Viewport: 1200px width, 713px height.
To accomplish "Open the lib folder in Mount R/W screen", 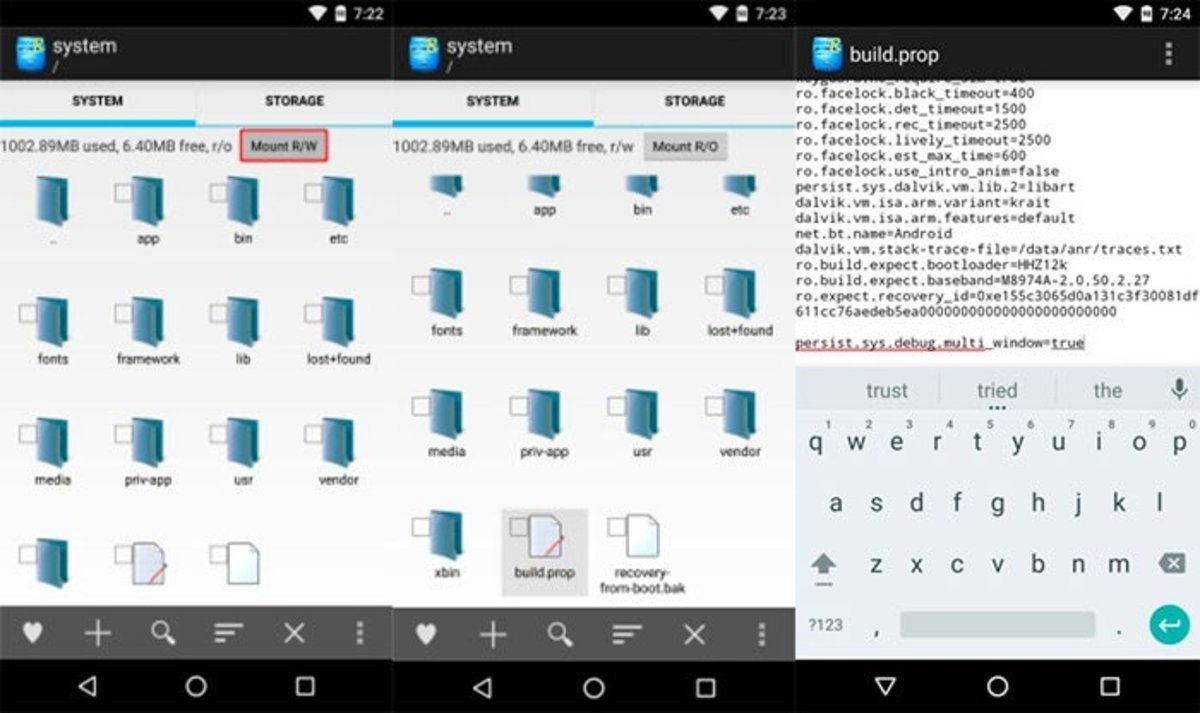I will click(x=242, y=330).
